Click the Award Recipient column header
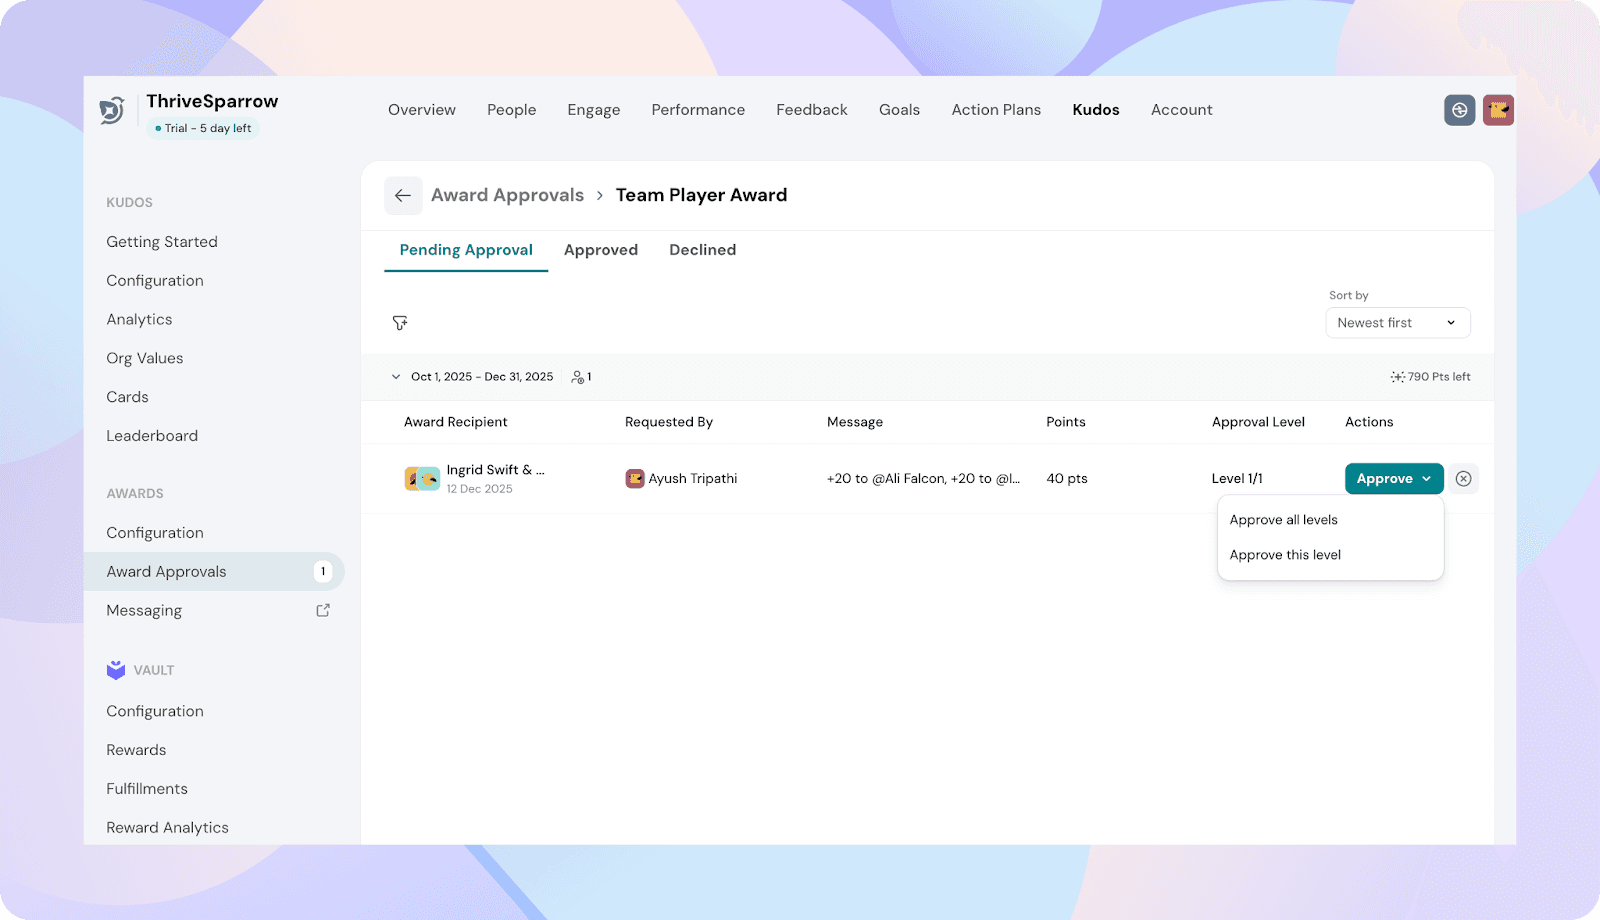 click(x=455, y=422)
